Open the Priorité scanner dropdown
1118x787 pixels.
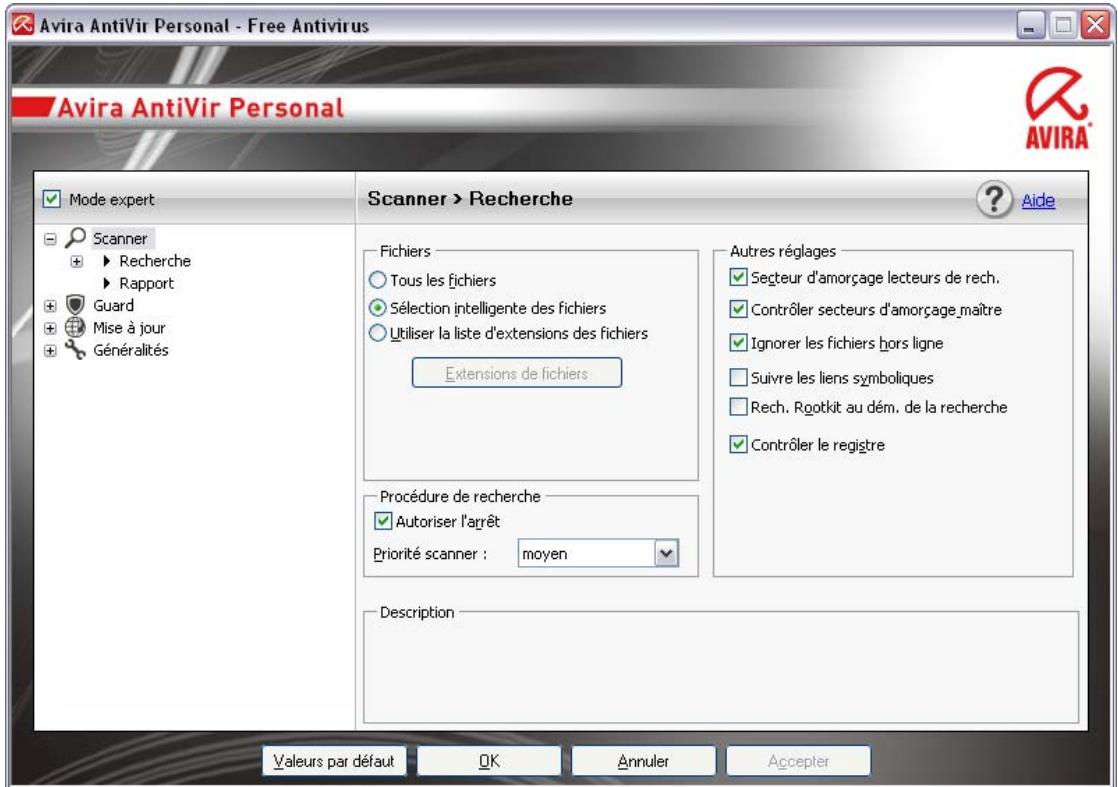tap(666, 553)
